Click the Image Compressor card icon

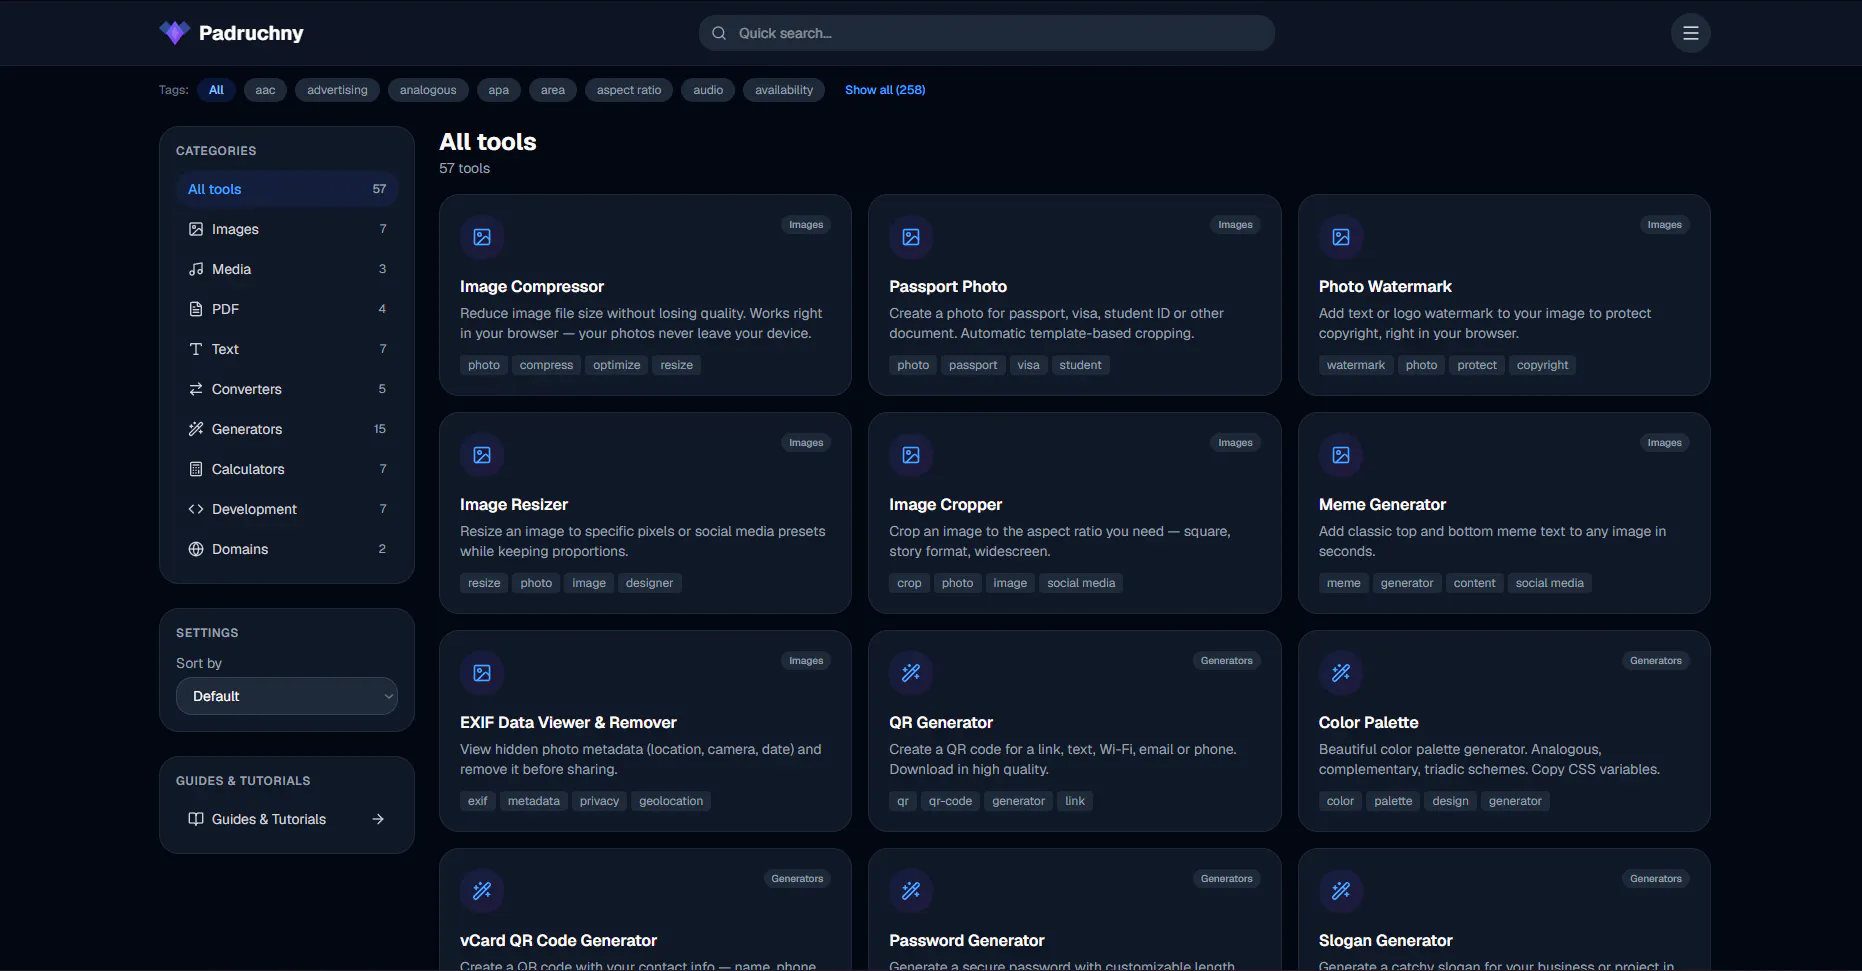482,237
